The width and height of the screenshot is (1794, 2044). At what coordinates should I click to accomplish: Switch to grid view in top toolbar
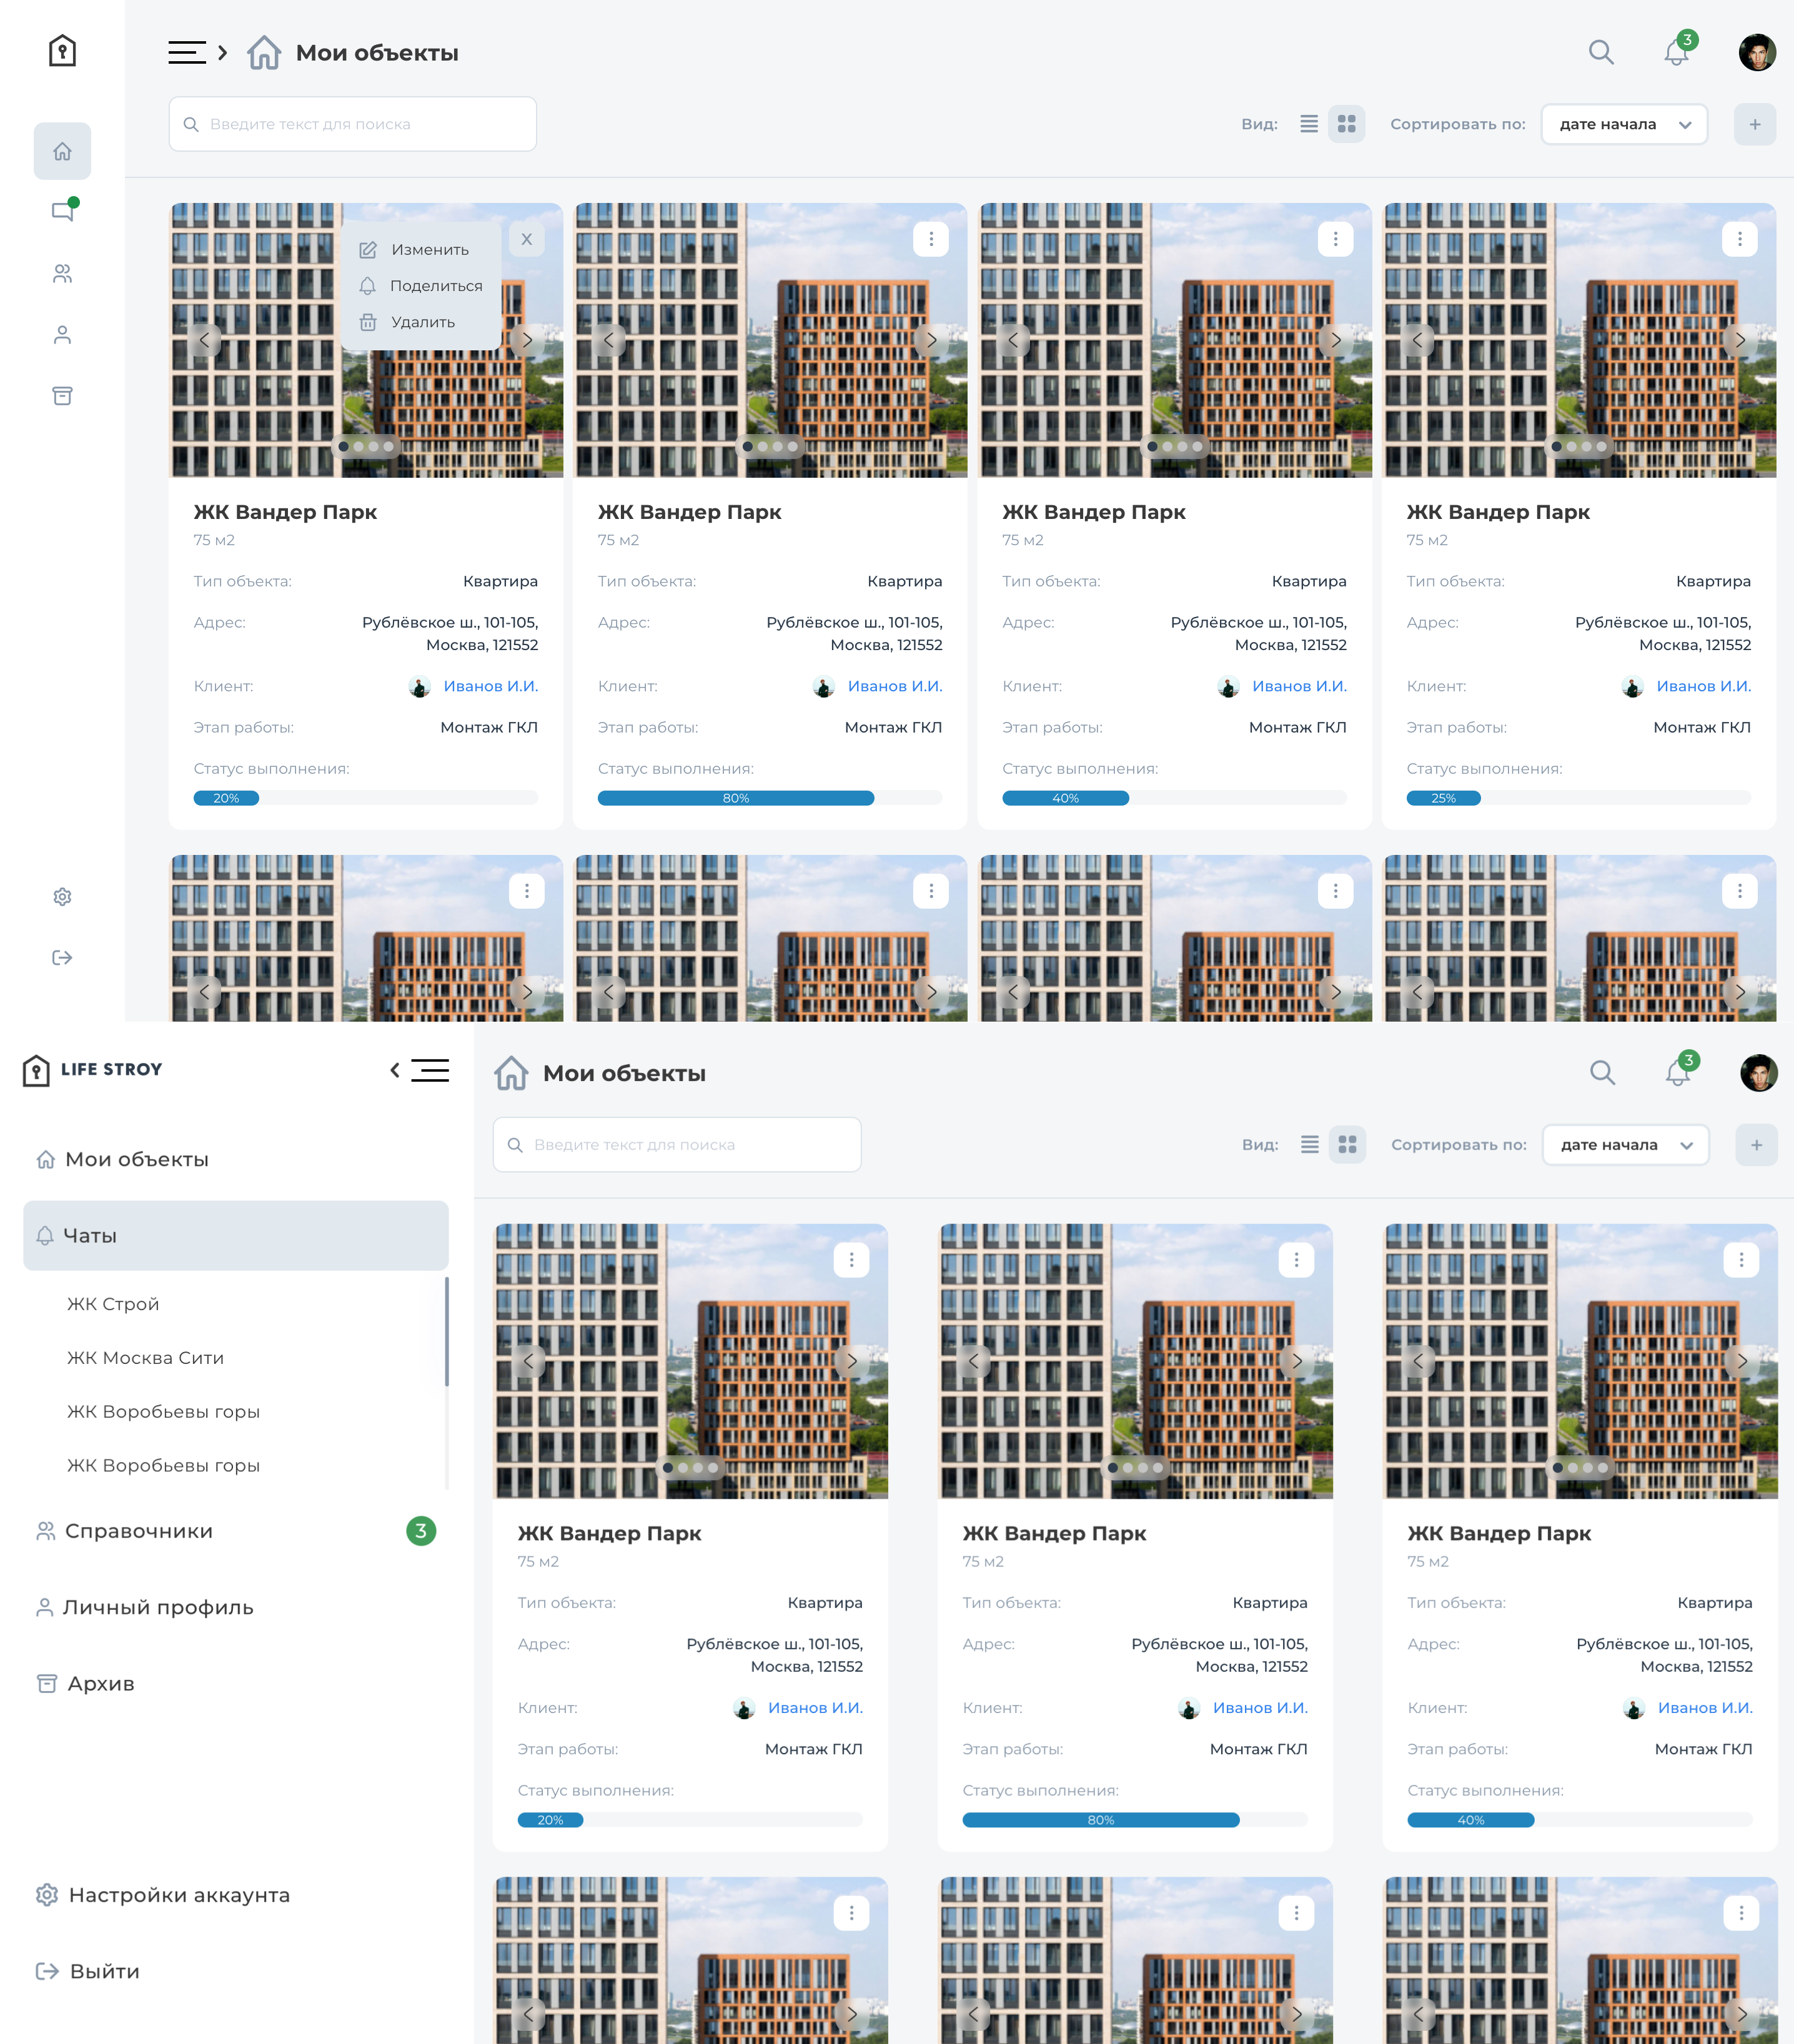pyautogui.click(x=1347, y=124)
